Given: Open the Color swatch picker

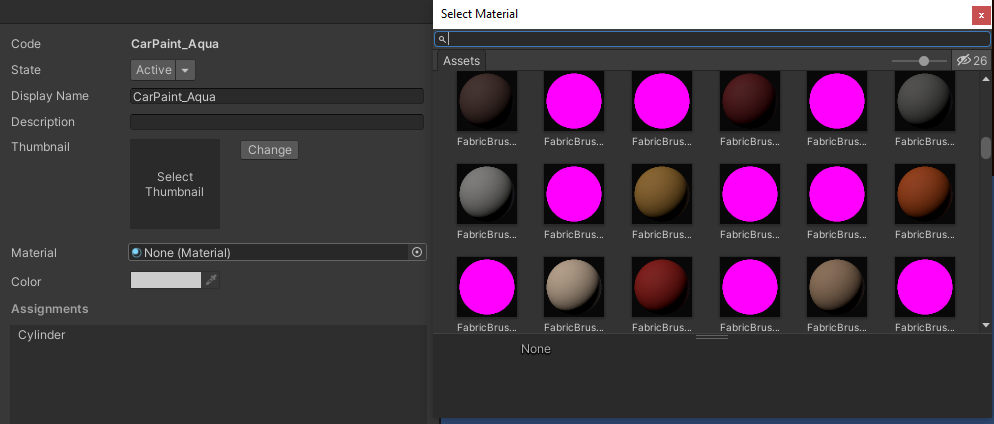Looking at the screenshot, I should click(x=166, y=281).
